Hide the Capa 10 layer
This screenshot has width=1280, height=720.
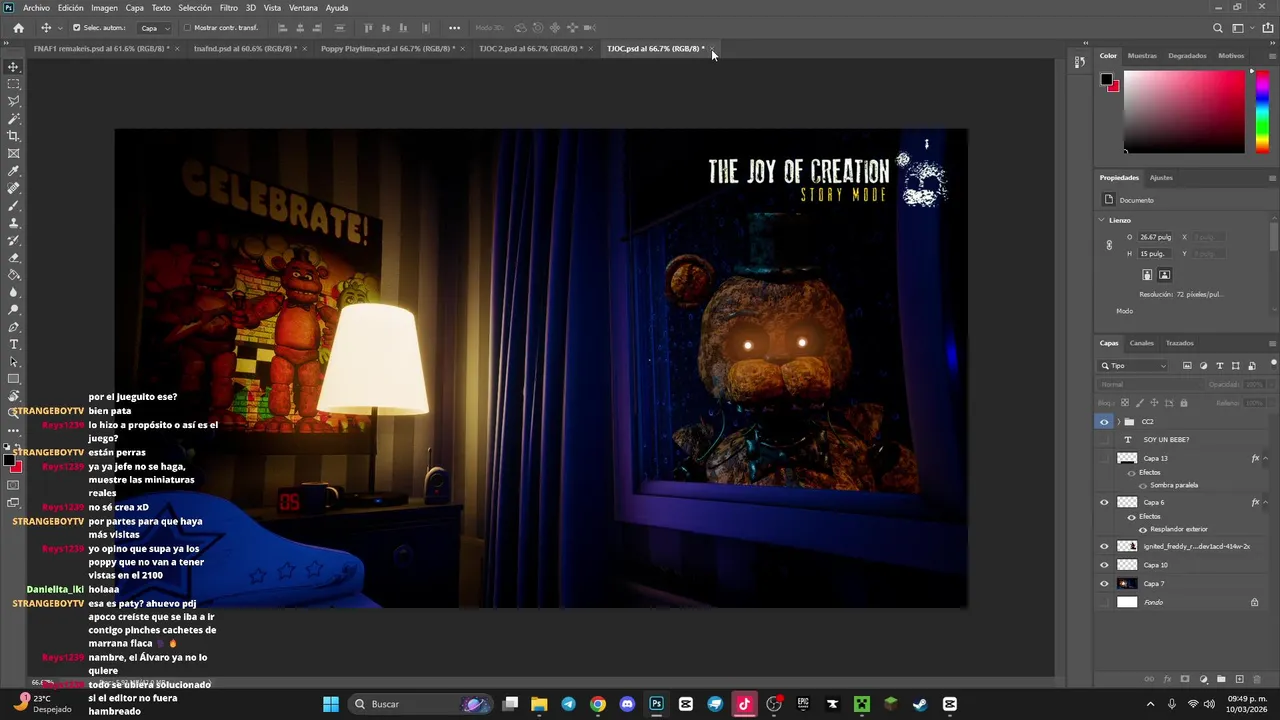coord(1104,565)
